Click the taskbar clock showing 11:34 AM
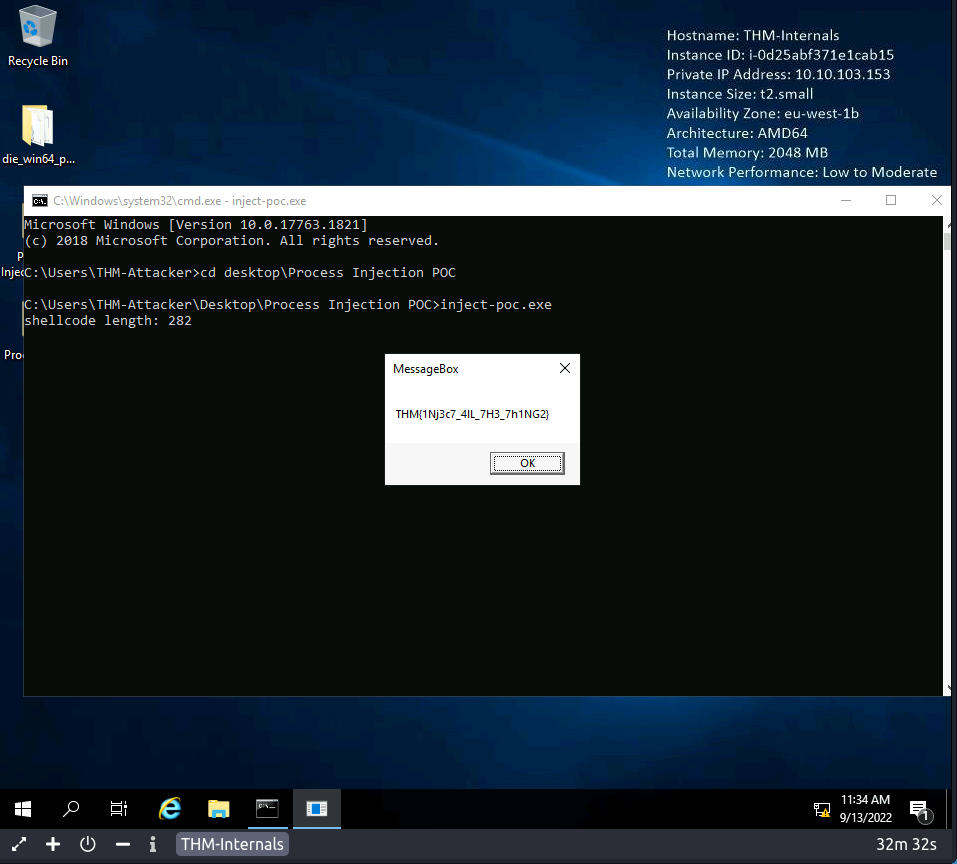The height and width of the screenshot is (864, 957). point(865,808)
